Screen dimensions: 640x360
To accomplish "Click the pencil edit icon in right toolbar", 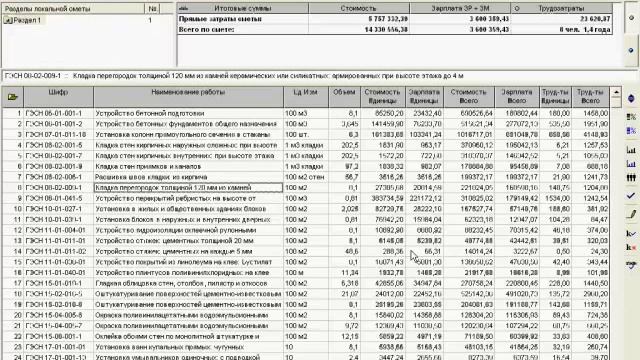I will [x=631, y=214].
